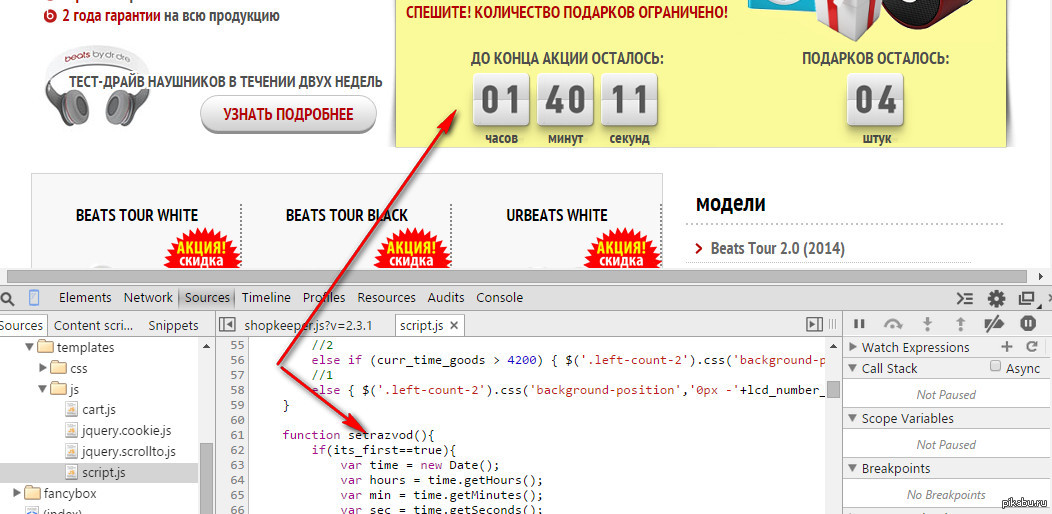Switch to the Timeline panel
This screenshot has height=514, width=1052.
click(266, 297)
